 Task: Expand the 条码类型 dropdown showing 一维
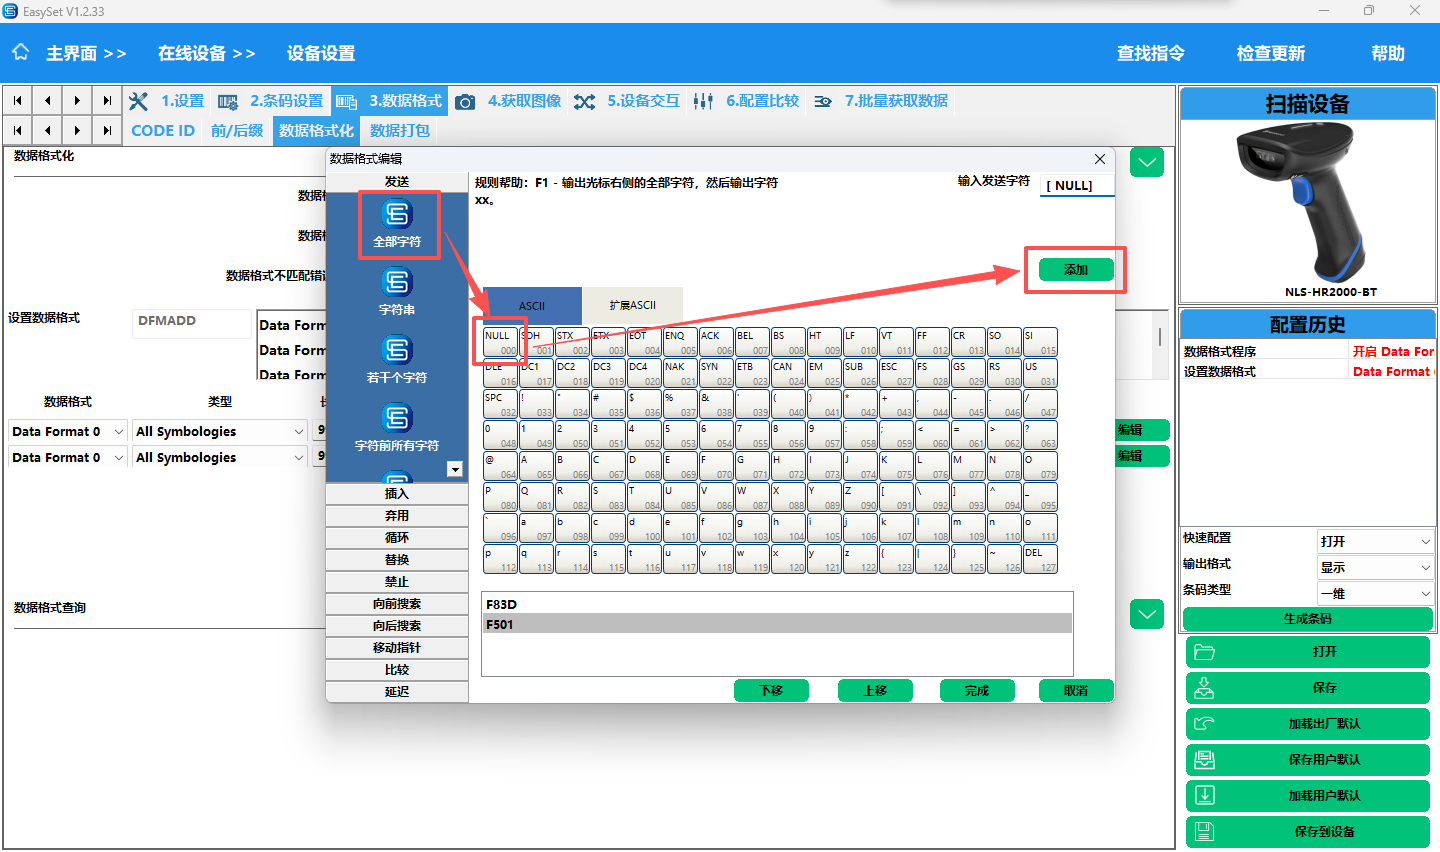[x=1375, y=593]
